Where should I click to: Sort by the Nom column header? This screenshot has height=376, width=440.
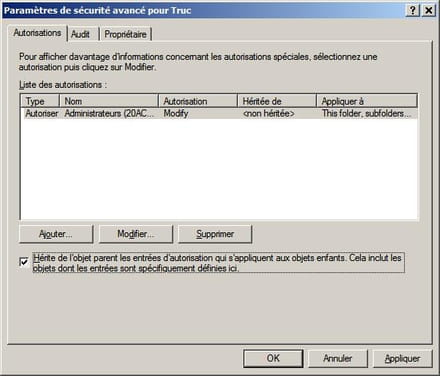click(109, 101)
